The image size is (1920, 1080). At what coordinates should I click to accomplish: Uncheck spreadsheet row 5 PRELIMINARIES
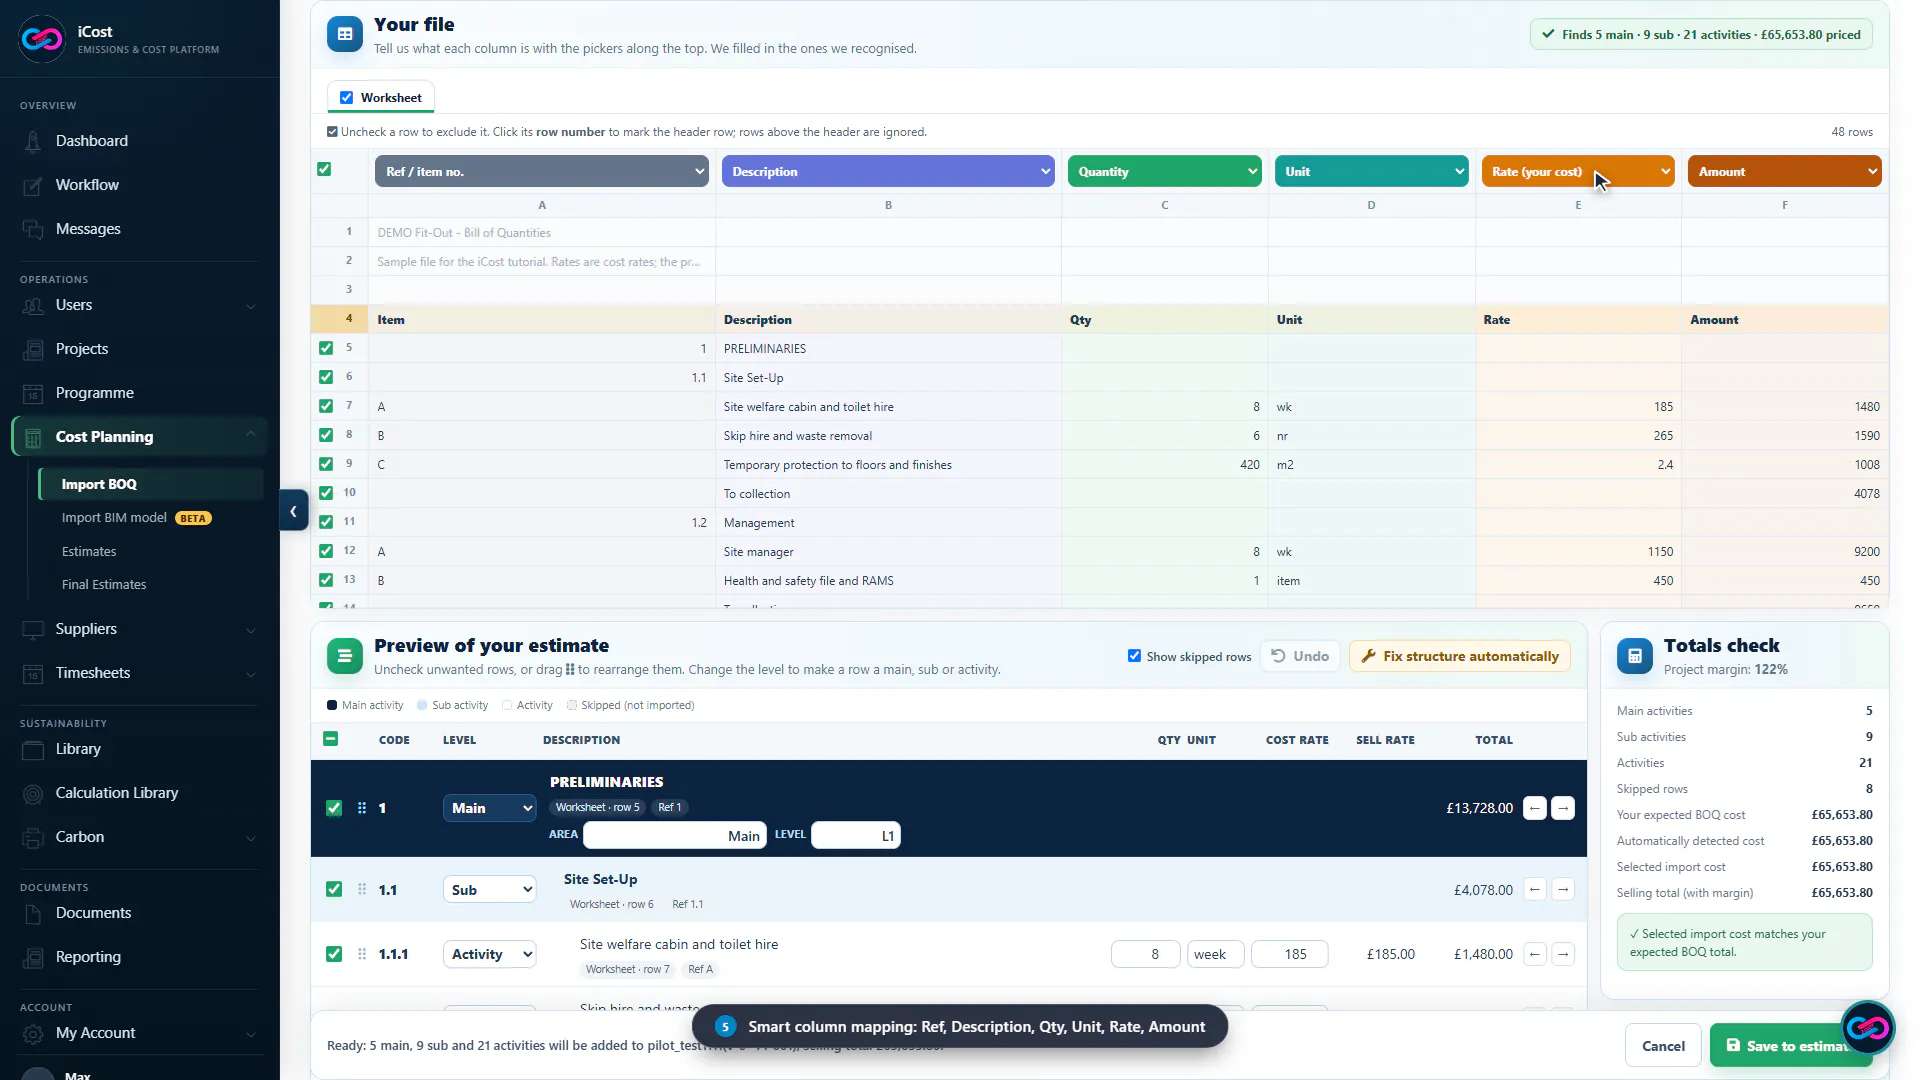[x=325, y=348]
